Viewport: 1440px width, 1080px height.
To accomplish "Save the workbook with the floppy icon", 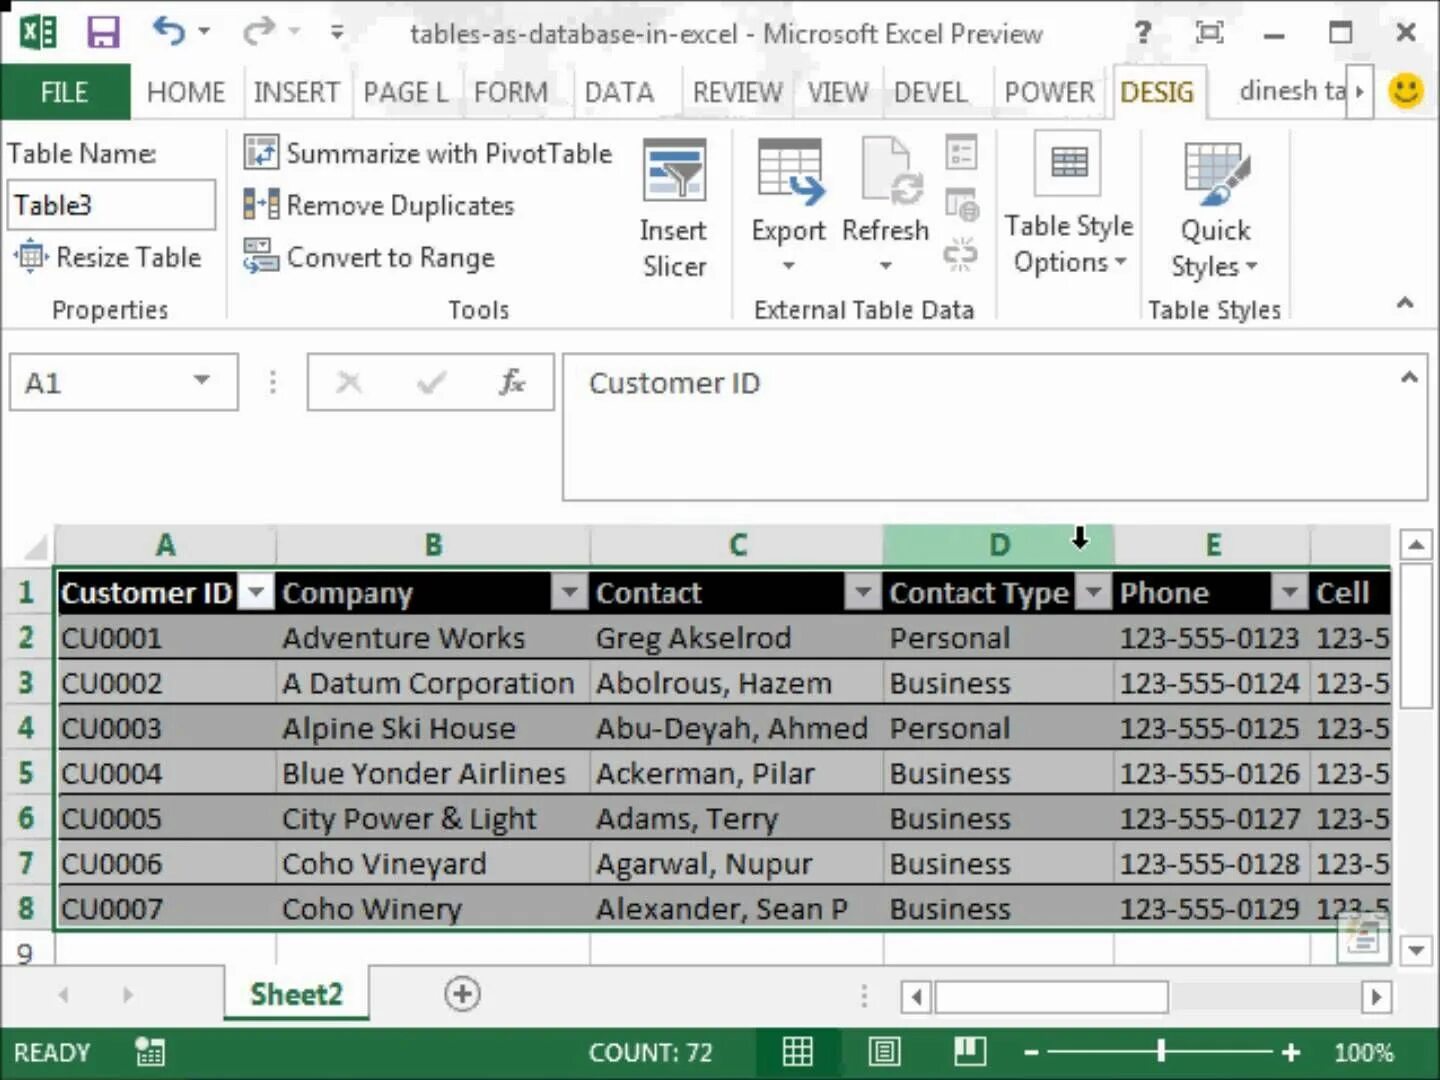I will 103,32.
